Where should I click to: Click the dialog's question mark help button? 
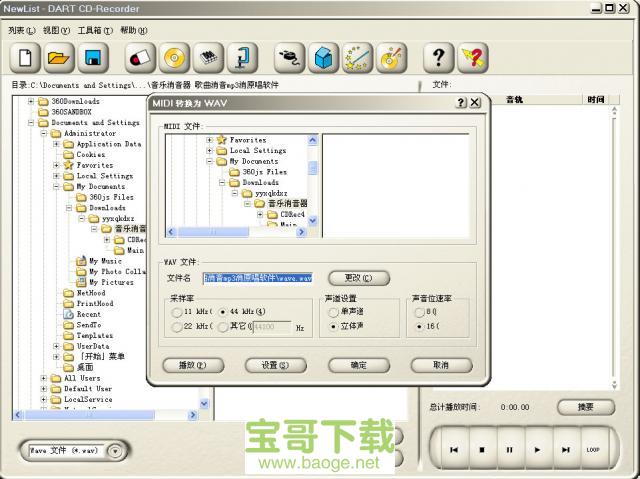pos(461,102)
